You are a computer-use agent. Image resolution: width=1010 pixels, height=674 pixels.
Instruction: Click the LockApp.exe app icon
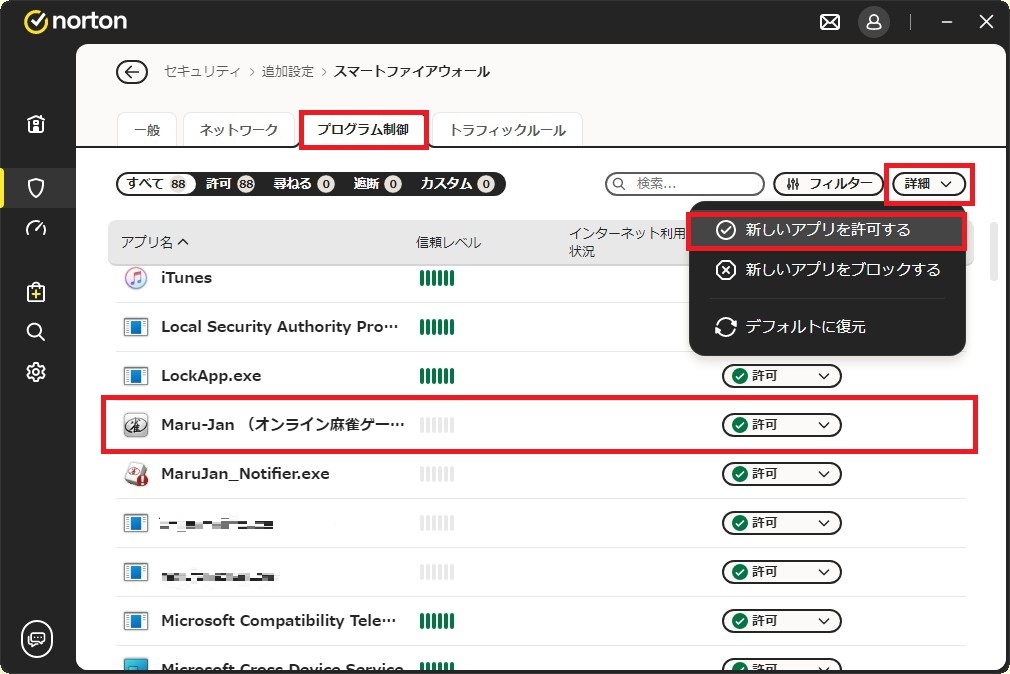[x=136, y=376]
